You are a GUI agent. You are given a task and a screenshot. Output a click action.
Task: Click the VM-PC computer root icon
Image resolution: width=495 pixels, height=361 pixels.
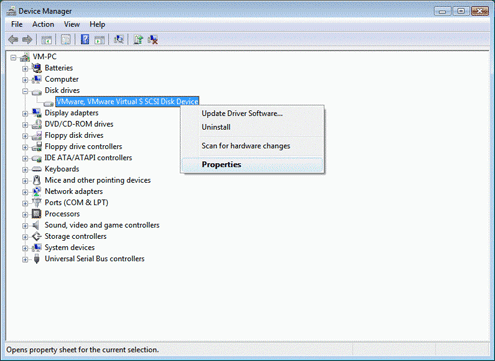25,57
